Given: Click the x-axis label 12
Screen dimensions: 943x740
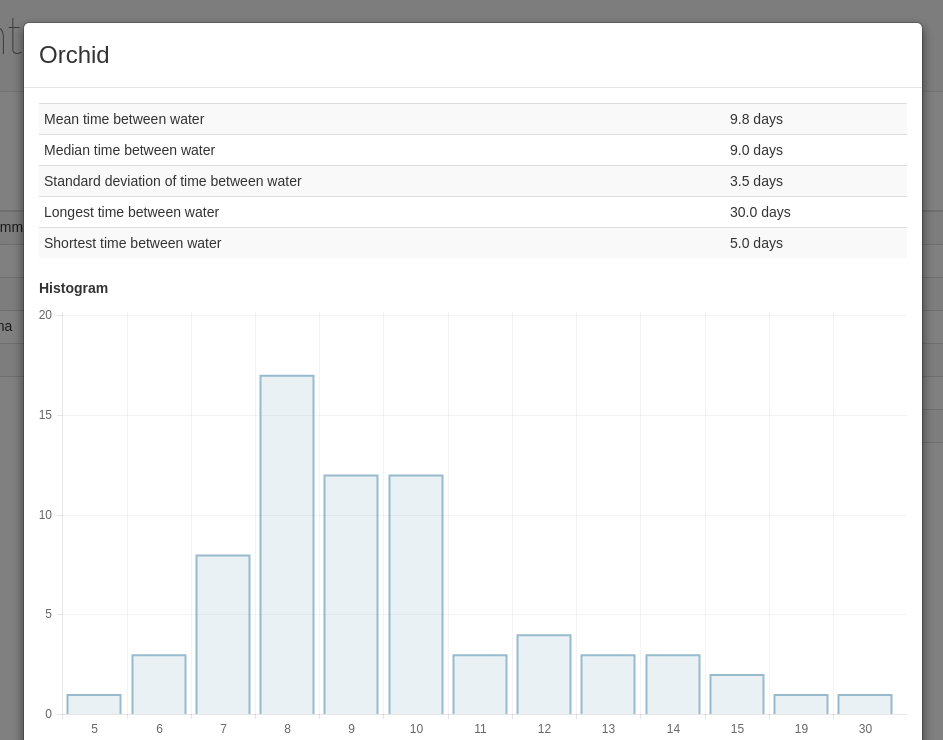Looking at the screenshot, I should pos(544,729).
